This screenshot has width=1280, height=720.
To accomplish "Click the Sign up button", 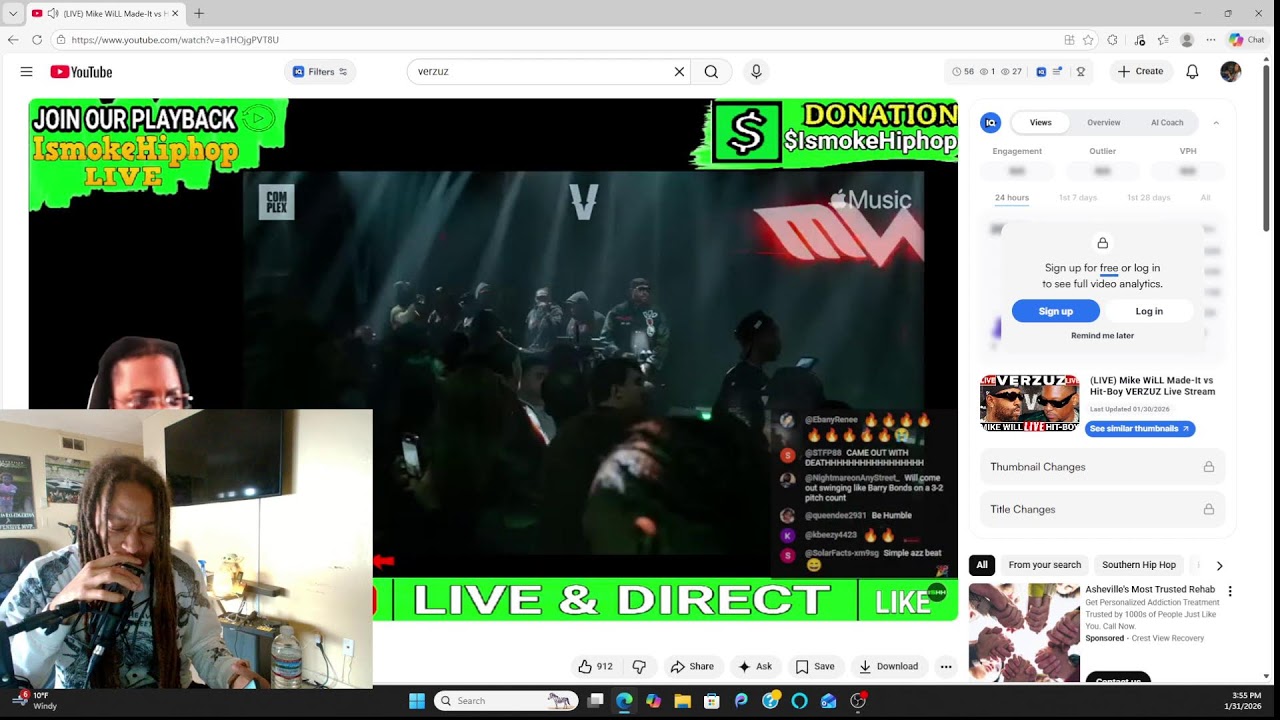I will [1056, 311].
